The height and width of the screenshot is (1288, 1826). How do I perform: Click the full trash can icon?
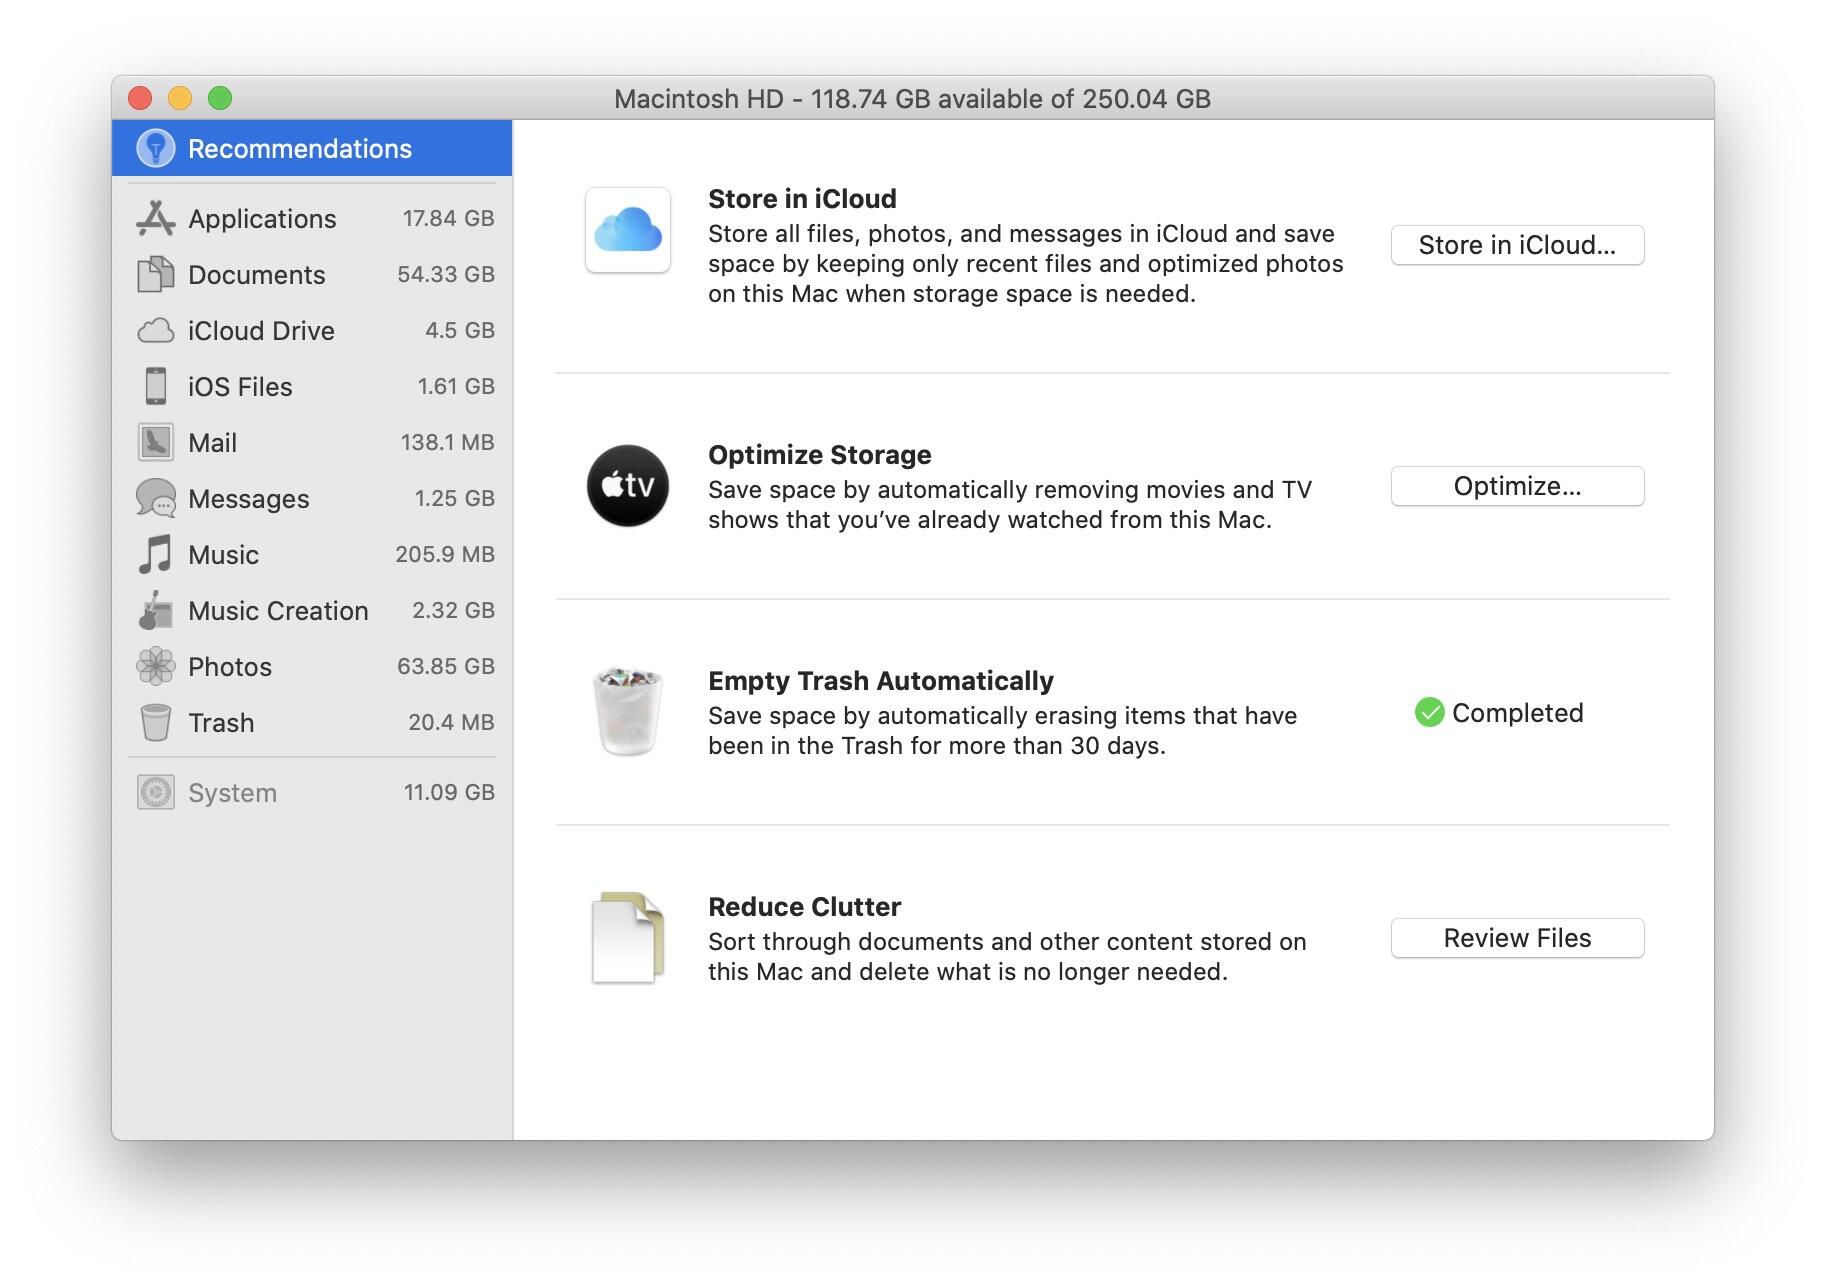pyautogui.click(x=628, y=711)
